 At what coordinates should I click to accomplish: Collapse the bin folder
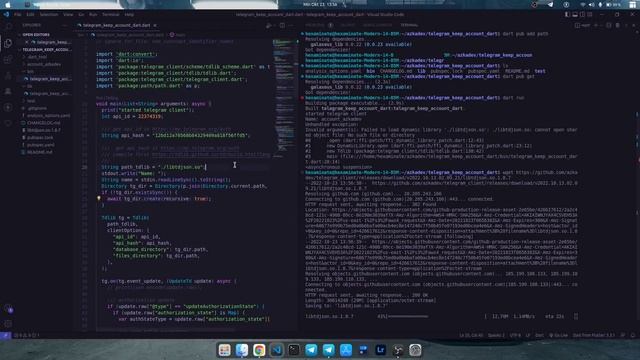tap(30, 71)
